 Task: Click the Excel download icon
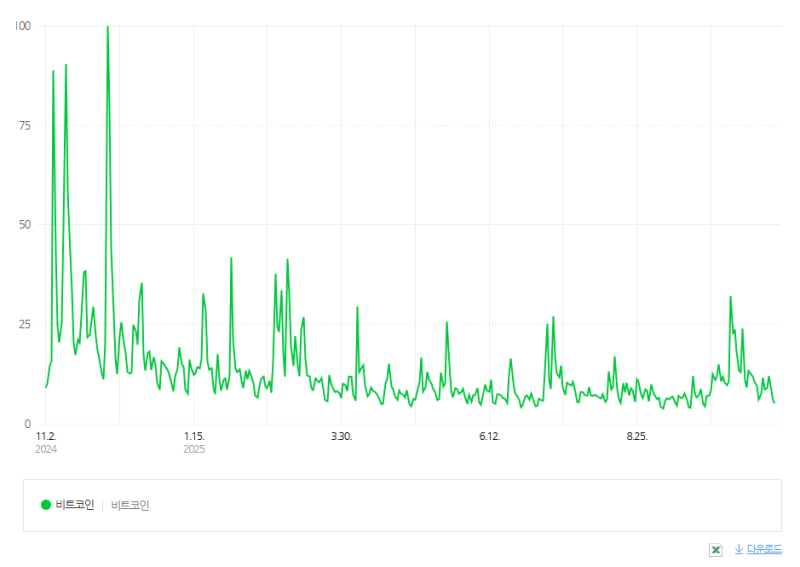pos(716,550)
